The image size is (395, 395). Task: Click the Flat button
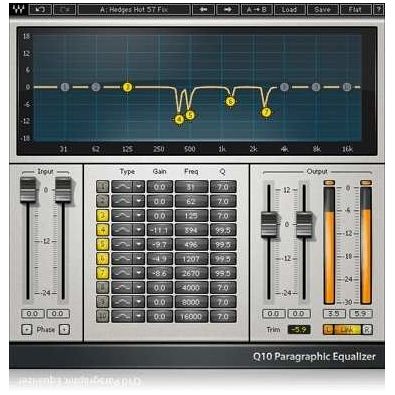(x=355, y=10)
